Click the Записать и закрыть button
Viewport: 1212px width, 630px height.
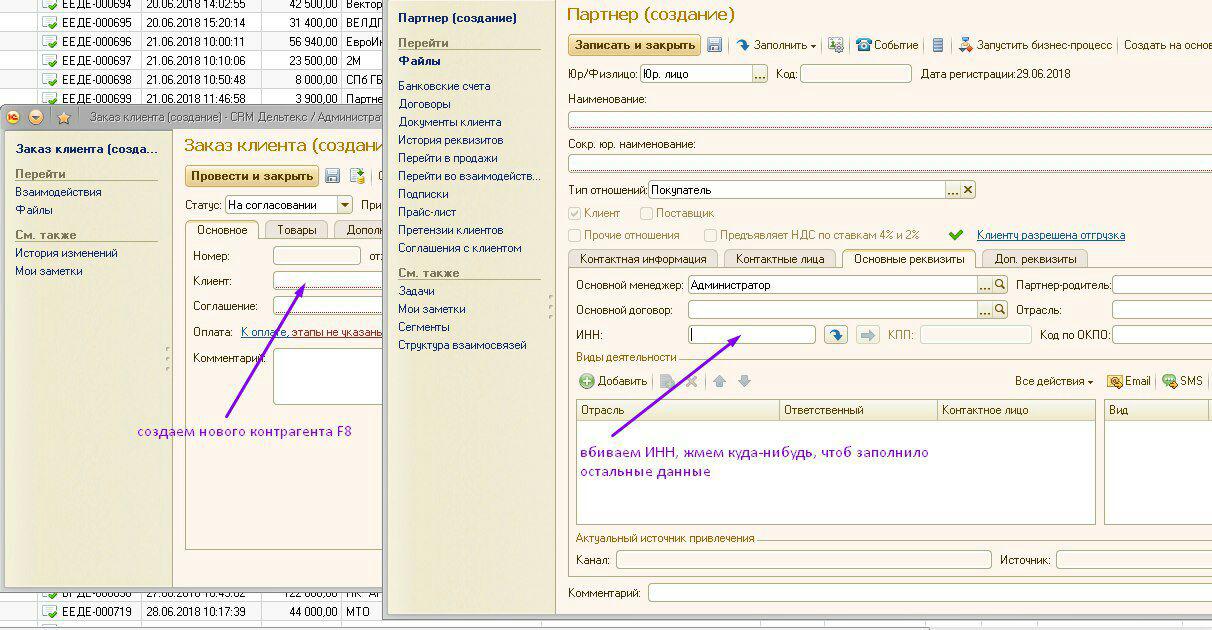tap(634, 45)
